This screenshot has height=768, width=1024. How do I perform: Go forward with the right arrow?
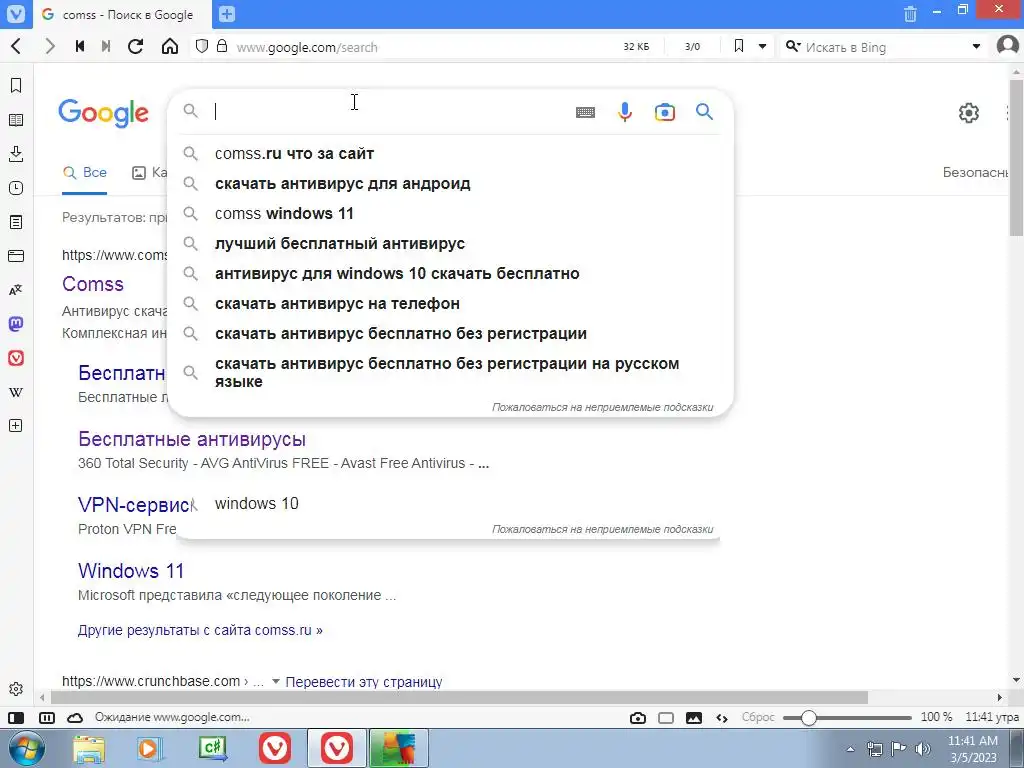click(x=50, y=46)
